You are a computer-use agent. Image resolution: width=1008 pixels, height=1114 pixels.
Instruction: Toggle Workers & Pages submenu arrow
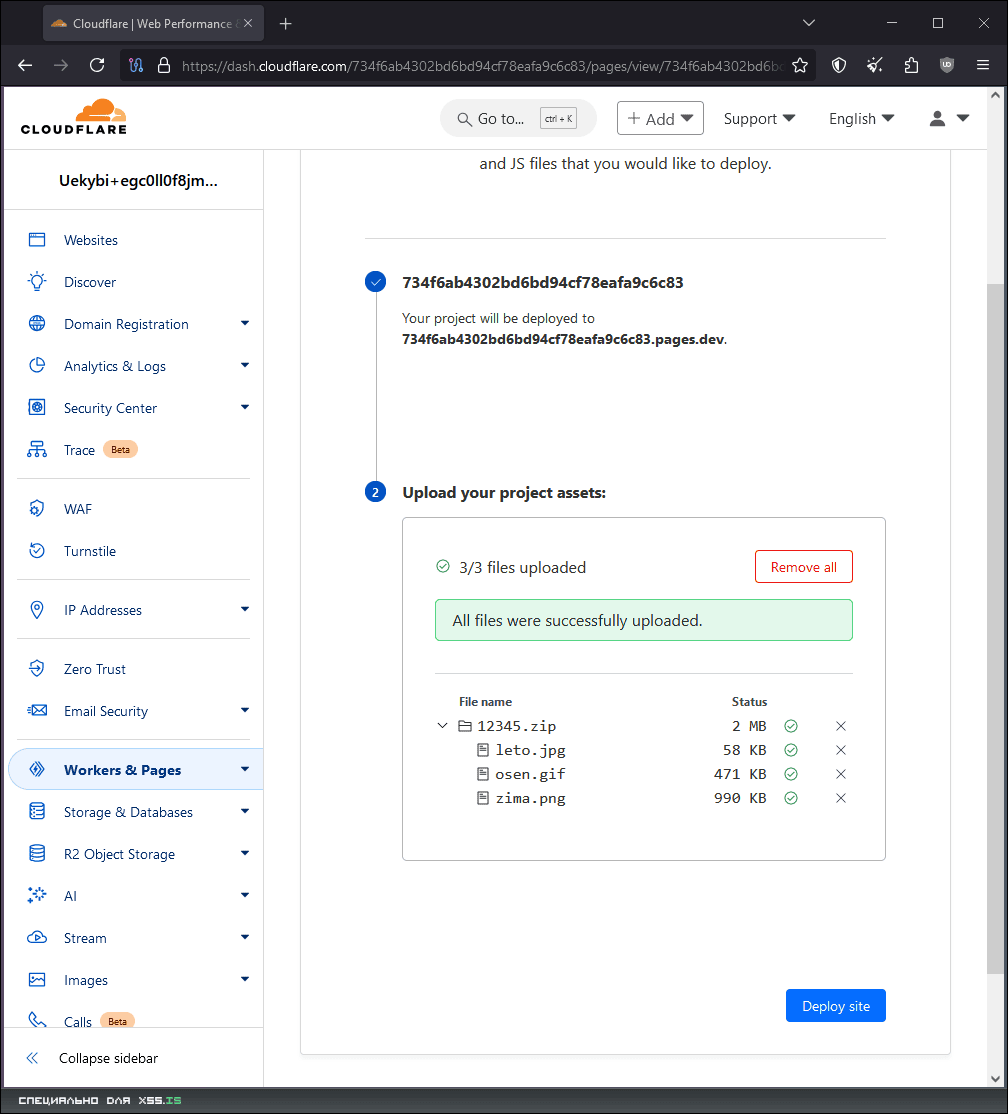[x=245, y=769]
